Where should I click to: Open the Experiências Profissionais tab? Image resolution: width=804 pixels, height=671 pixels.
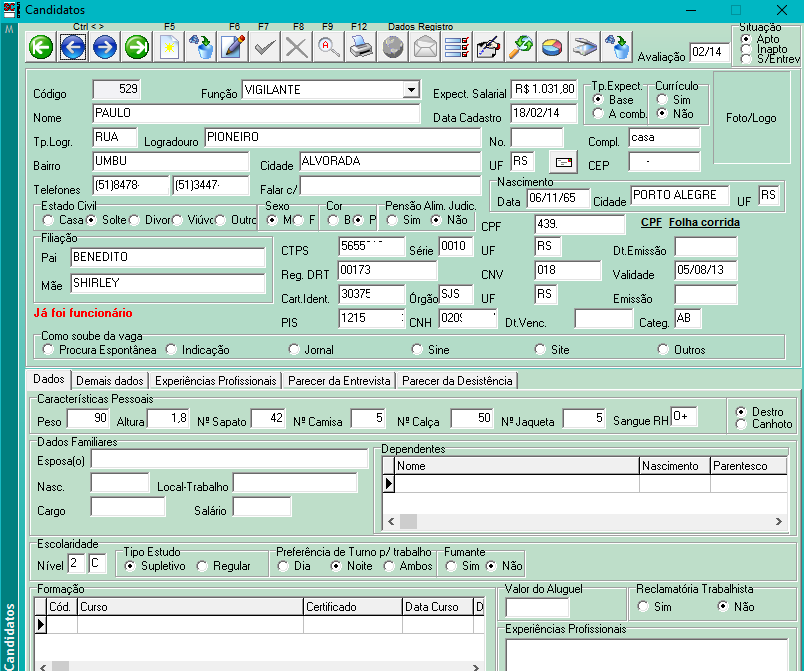pyautogui.click(x=215, y=381)
